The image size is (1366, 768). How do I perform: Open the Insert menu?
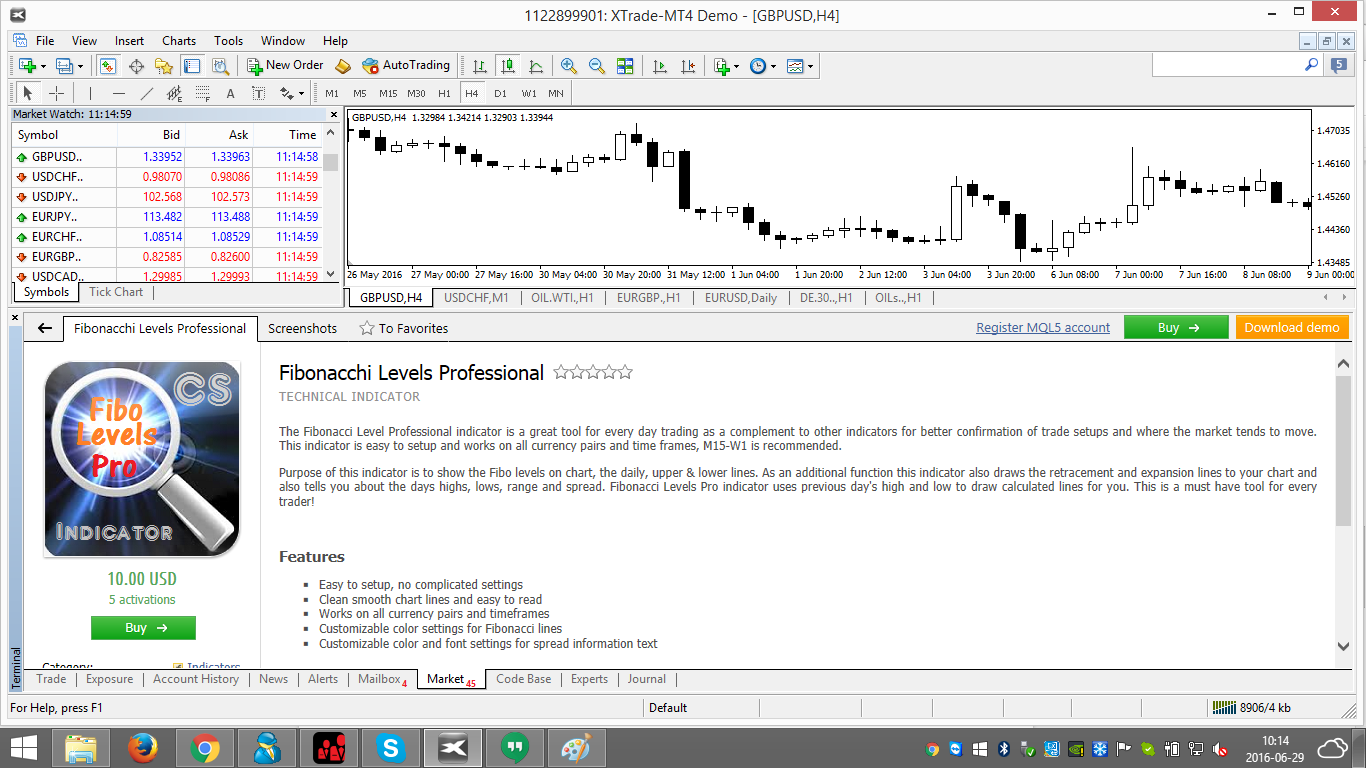click(x=129, y=41)
